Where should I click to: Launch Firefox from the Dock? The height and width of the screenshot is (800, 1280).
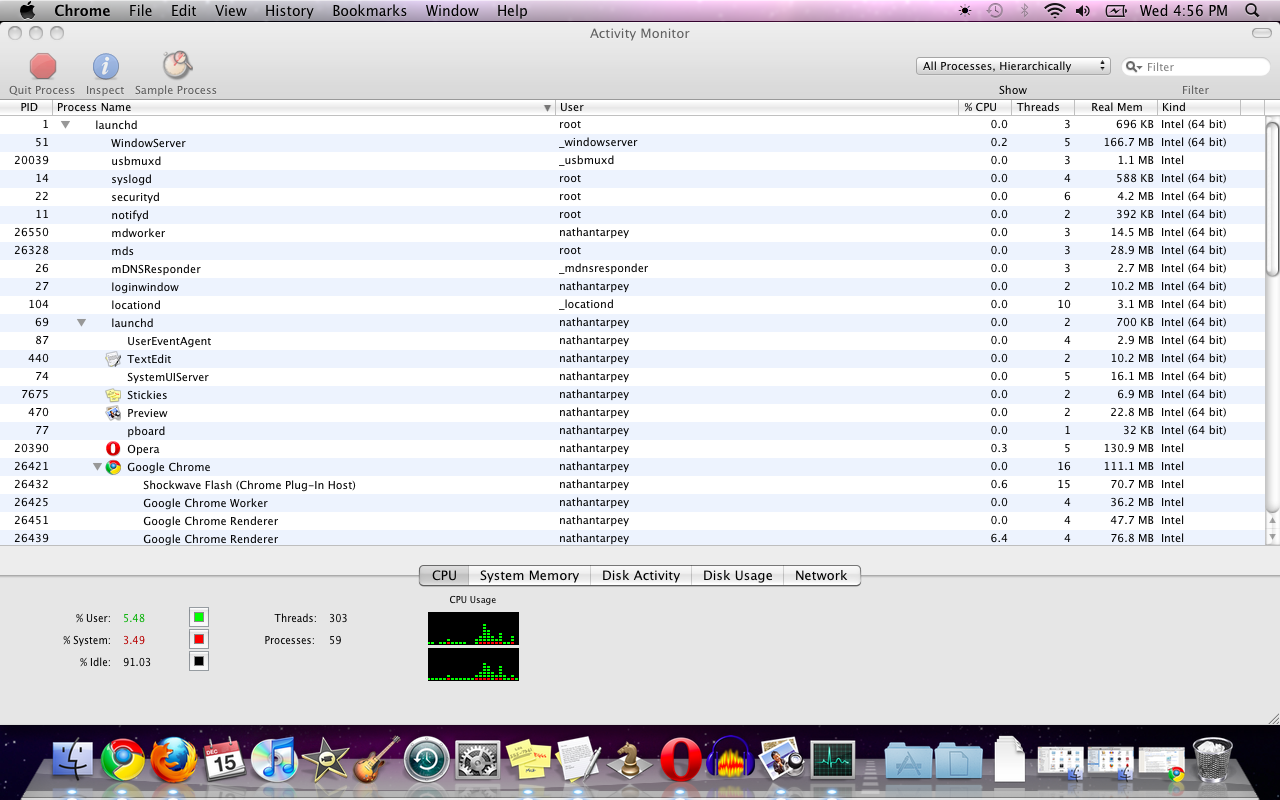click(174, 760)
